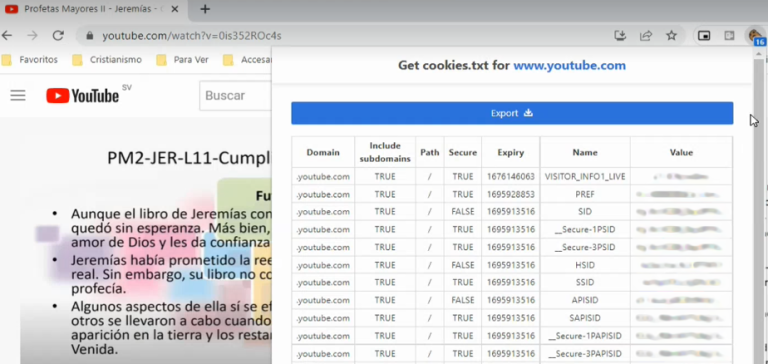
Task: Open the Para Ver bookmarks folder
Action: [183, 60]
